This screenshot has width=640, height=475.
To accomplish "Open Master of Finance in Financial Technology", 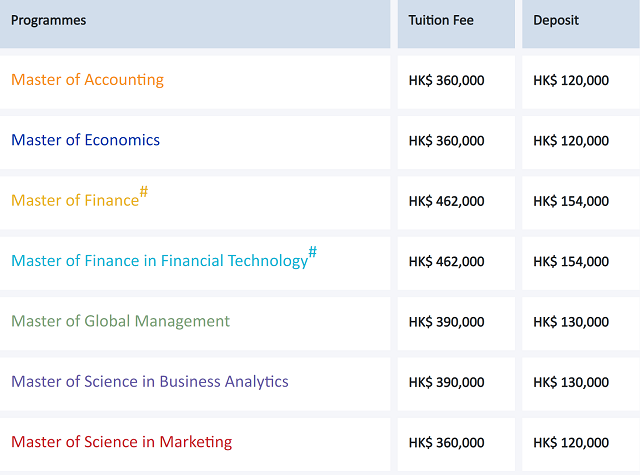I will tap(160, 261).
